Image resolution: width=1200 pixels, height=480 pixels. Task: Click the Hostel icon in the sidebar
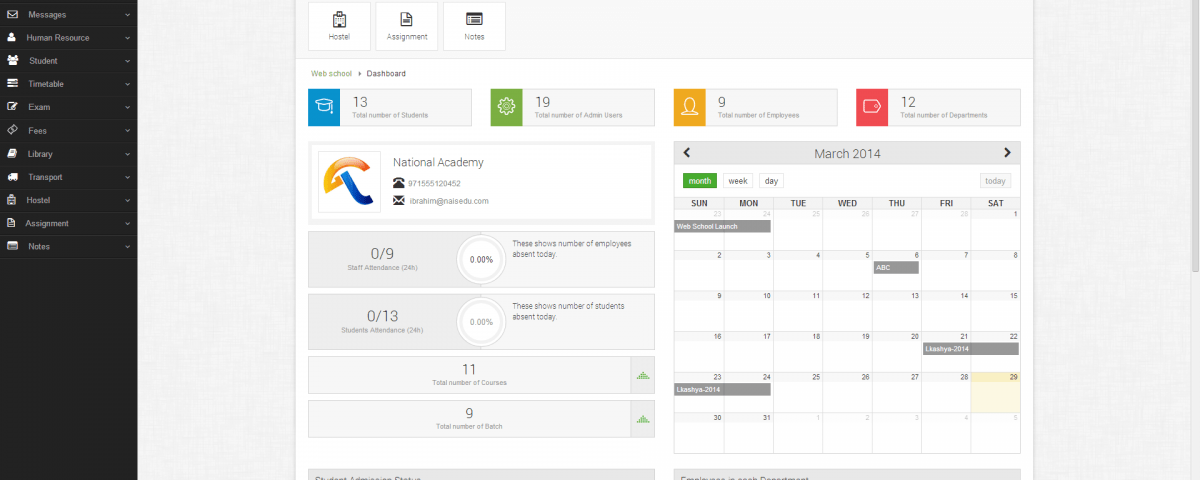[12, 200]
